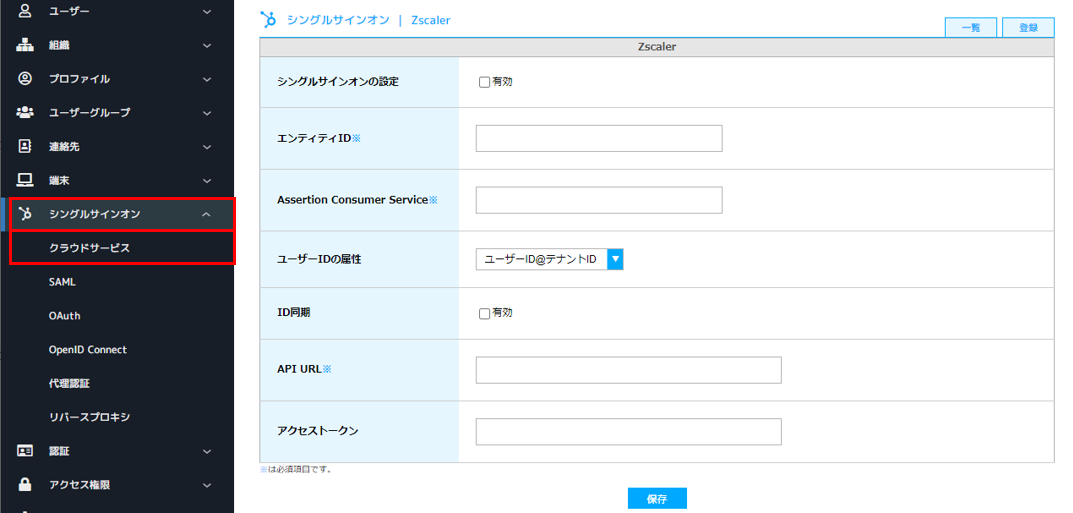The width and height of the screenshot is (1073, 513).
Task: Click the ユーザーグループ menu label
Action: 89,112
